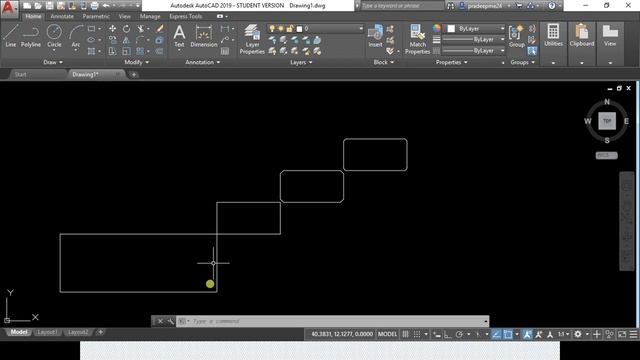Screen dimensions: 640x360
Task: Click the Insert block tool
Action: pos(375,36)
